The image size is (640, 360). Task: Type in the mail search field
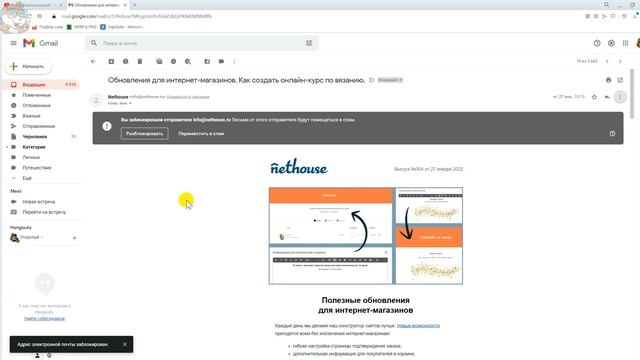coord(202,43)
